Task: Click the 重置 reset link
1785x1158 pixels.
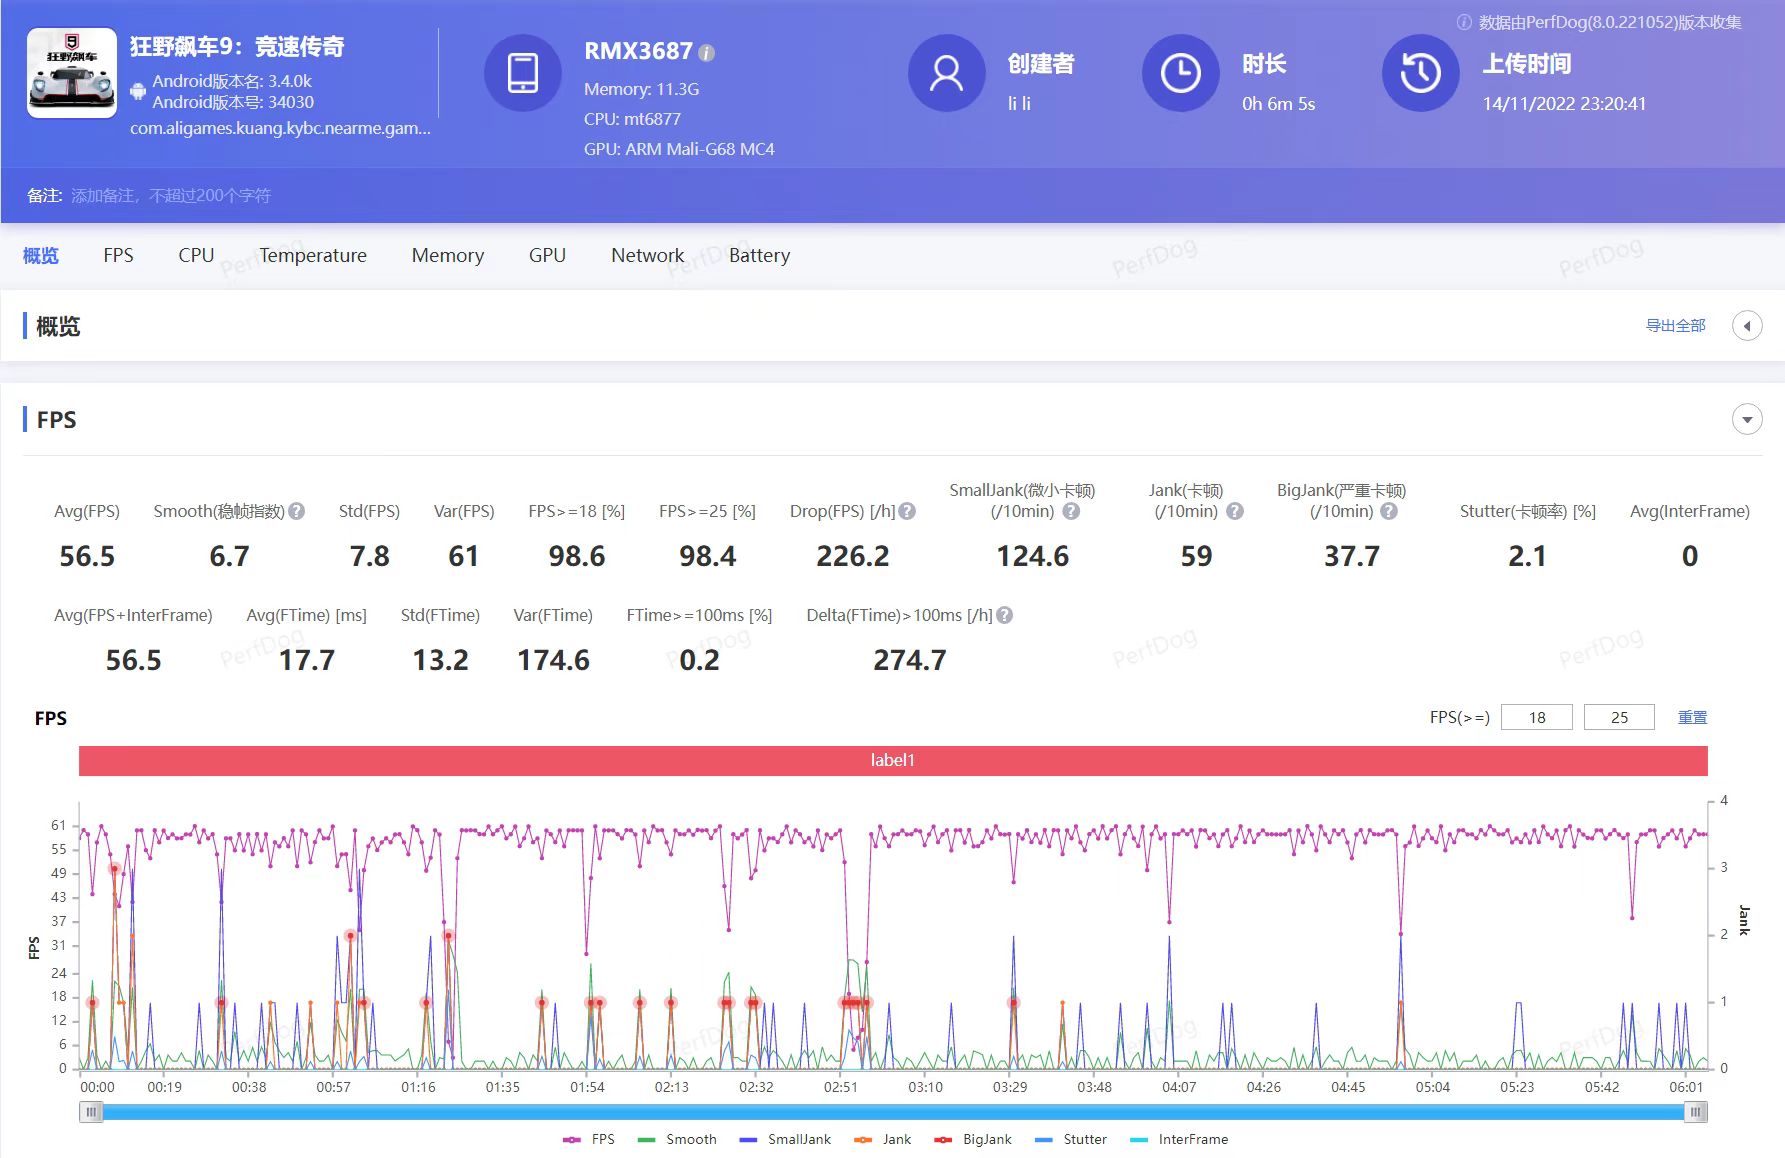Action: [x=1693, y=717]
